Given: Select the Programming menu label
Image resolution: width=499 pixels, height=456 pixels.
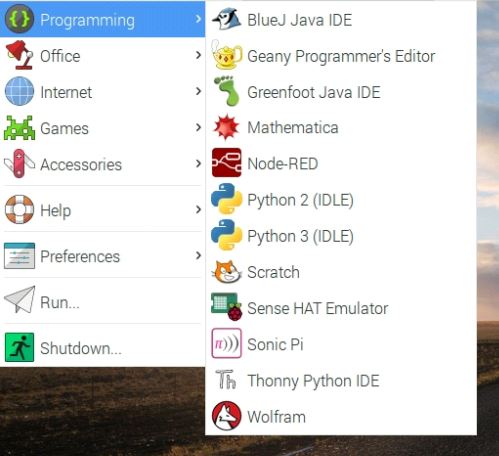Looking at the screenshot, I should click(87, 20).
